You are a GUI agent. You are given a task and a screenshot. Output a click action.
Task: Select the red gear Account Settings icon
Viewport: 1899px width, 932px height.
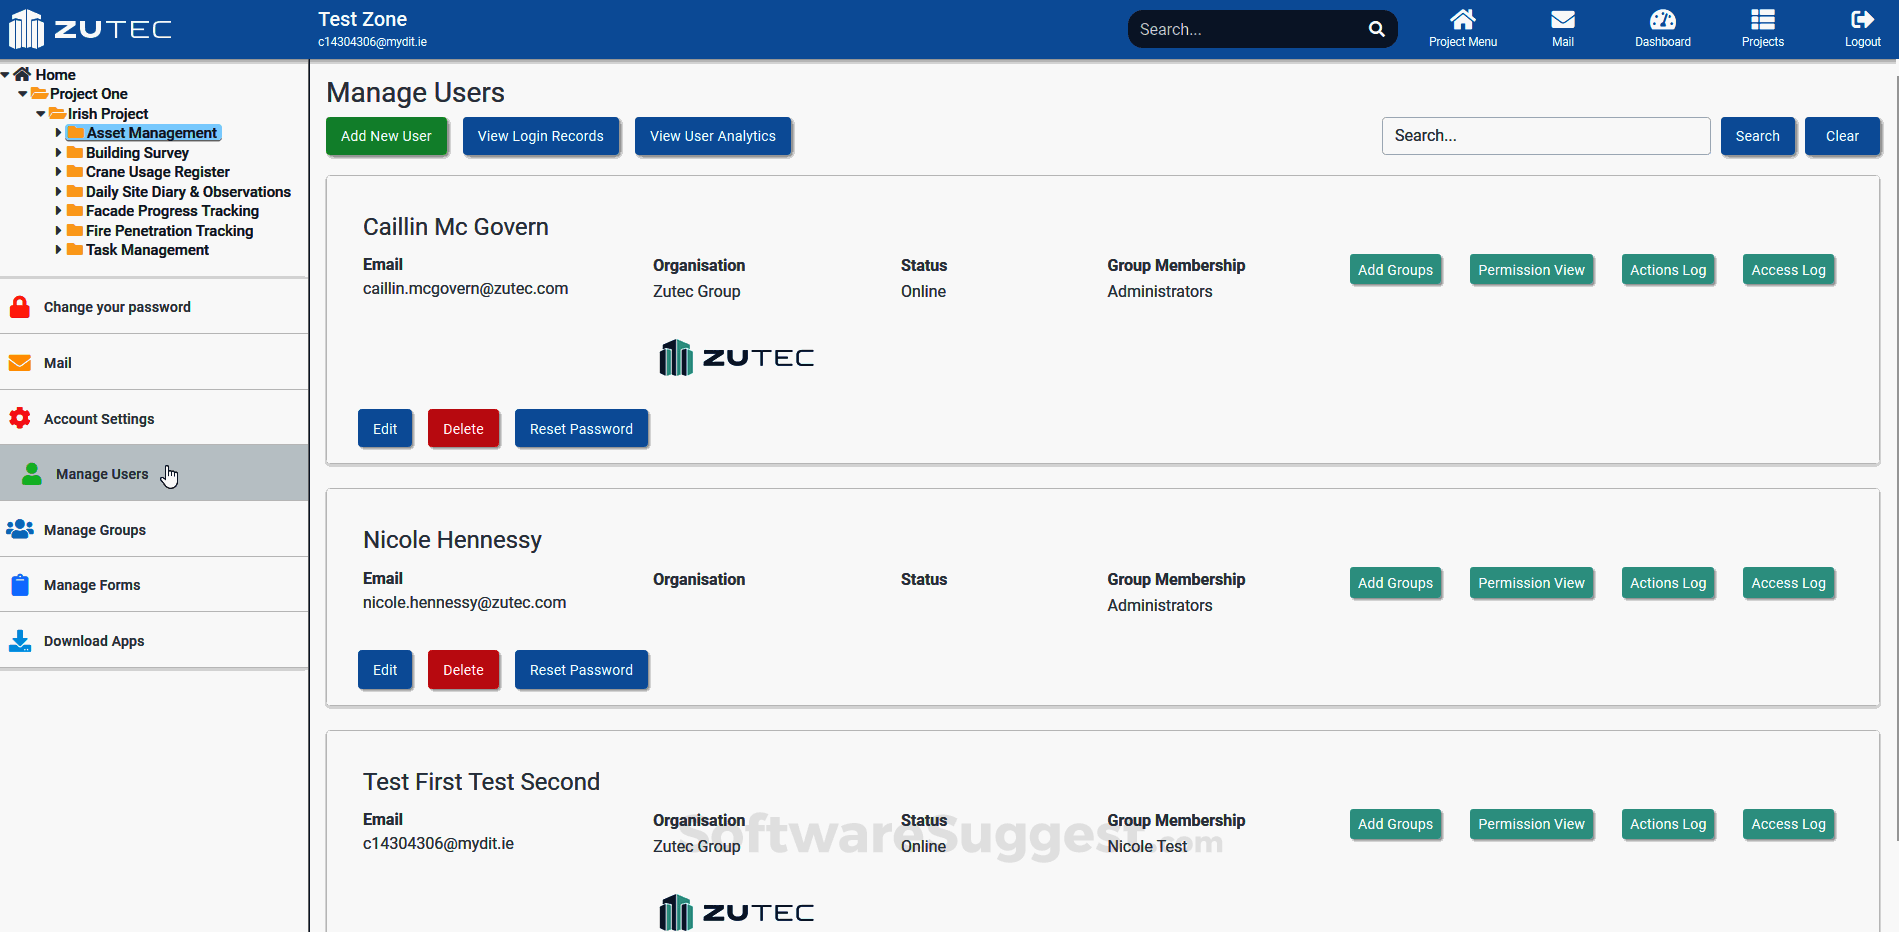20,418
